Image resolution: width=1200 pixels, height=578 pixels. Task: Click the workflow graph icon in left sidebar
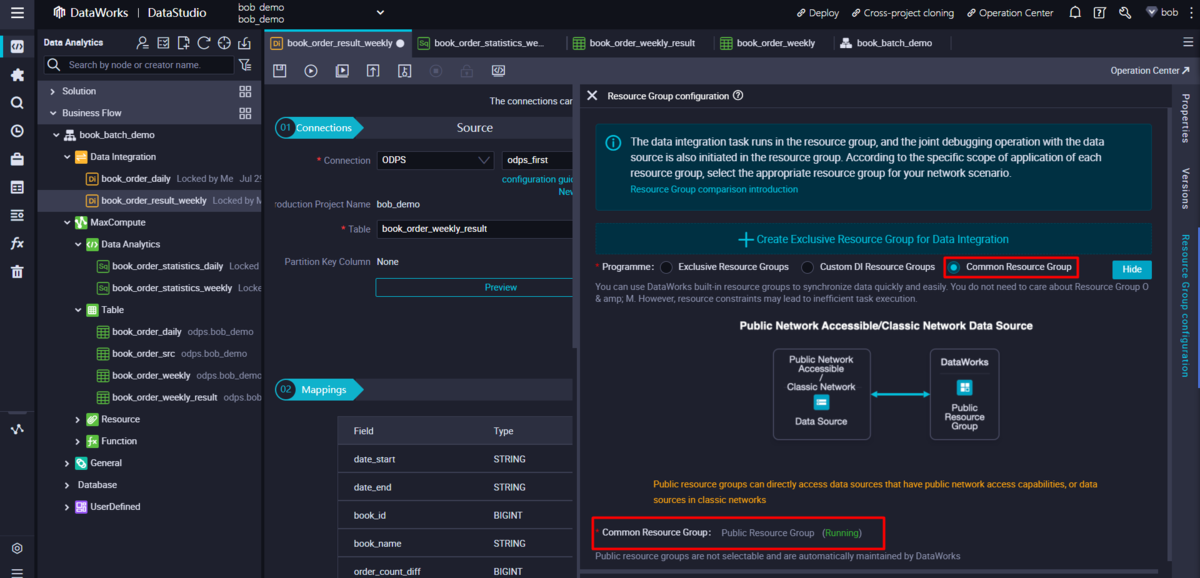coord(17,429)
